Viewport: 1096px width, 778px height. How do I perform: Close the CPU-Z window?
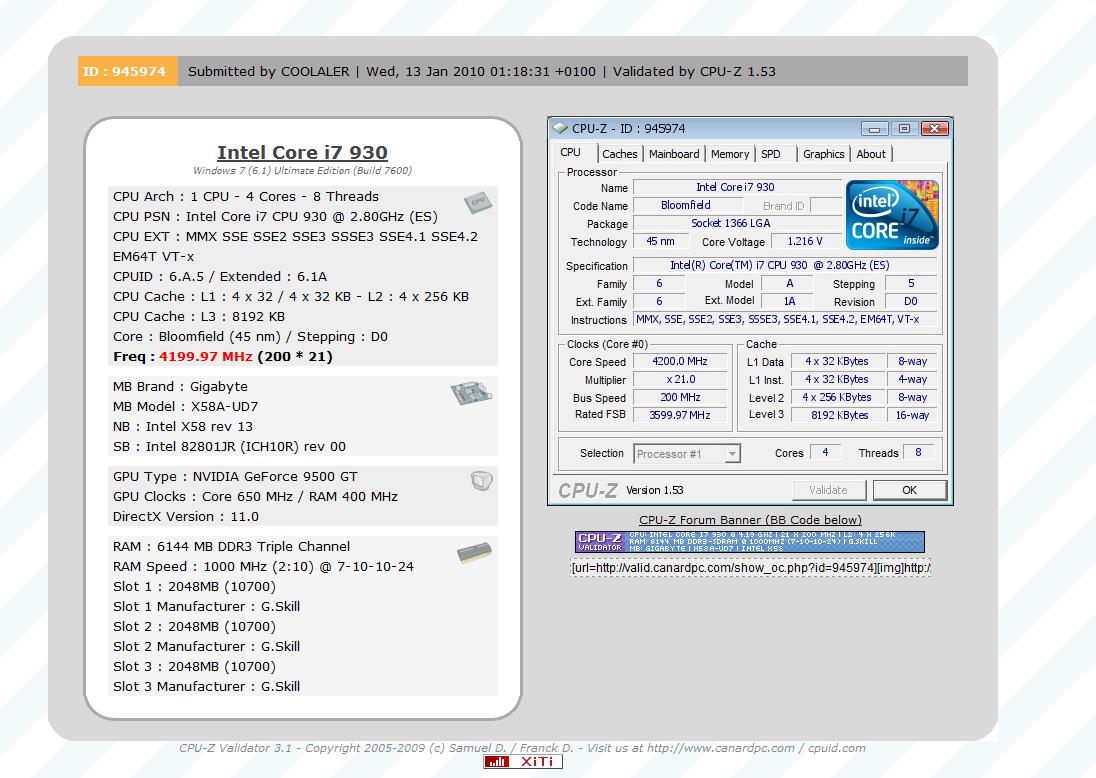click(x=935, y=129)
